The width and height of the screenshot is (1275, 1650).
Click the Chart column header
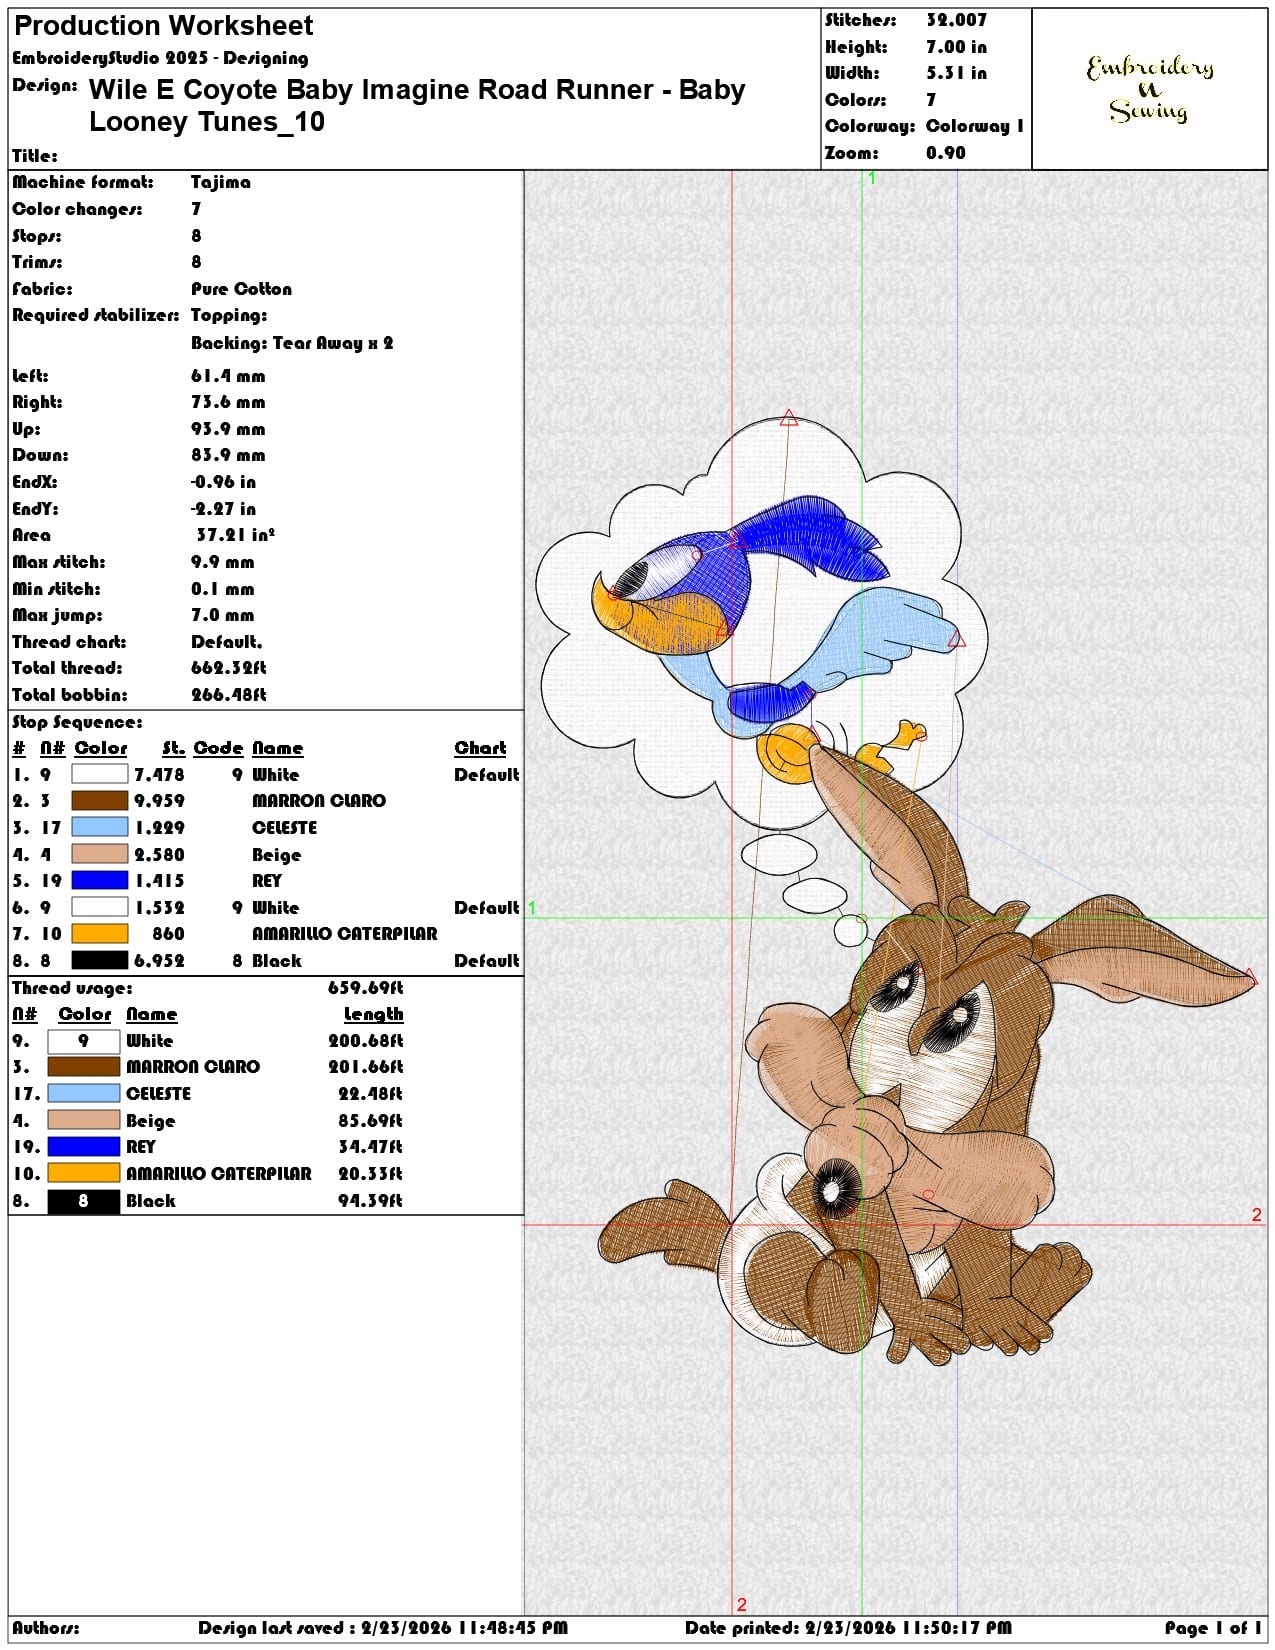(480, 748)
